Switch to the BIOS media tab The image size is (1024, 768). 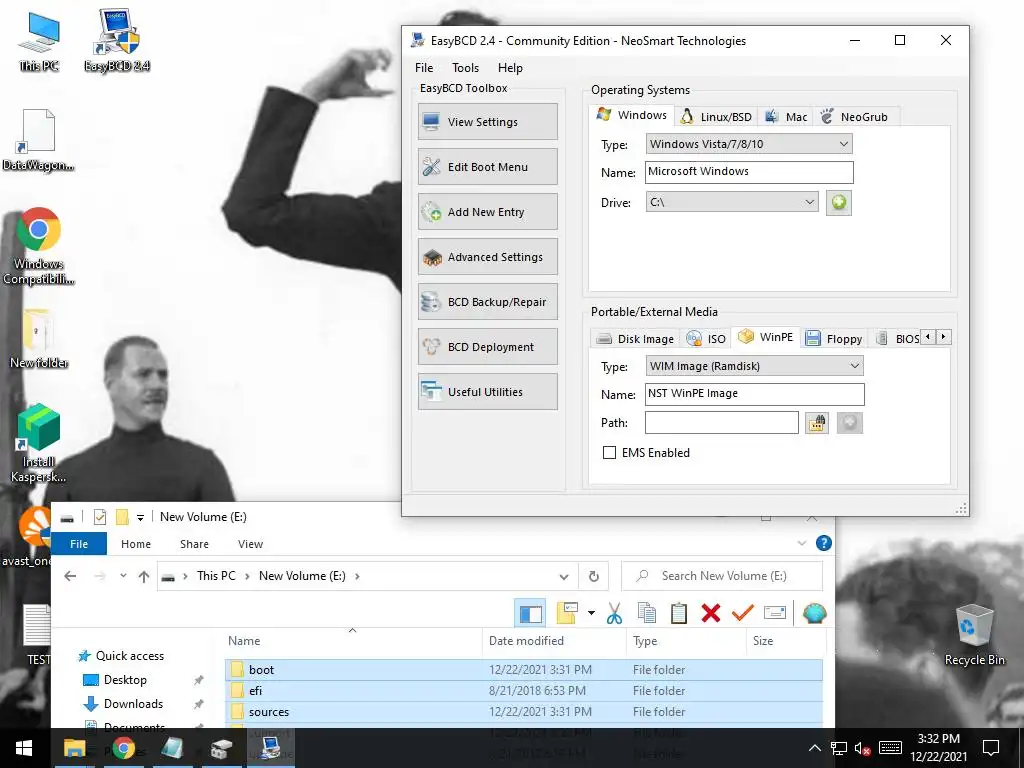pyautogui.click(x=897, y=339)
